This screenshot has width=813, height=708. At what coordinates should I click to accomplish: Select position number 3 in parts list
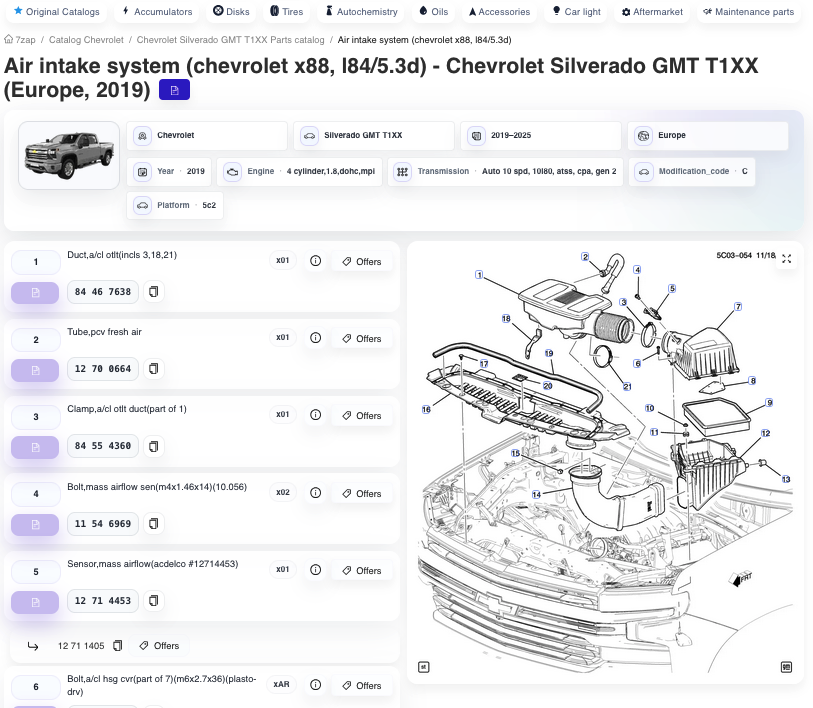click(36, 417)
